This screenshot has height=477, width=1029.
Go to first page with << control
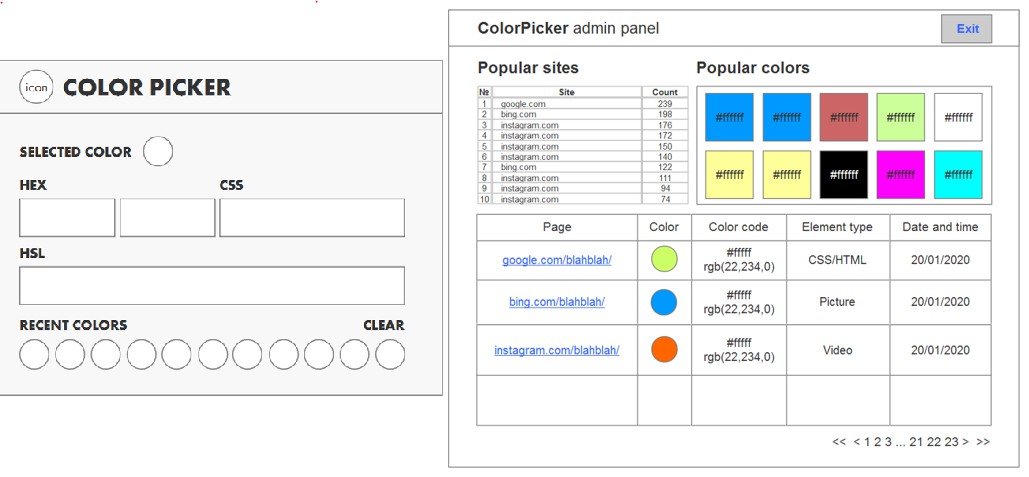point(839,442)
